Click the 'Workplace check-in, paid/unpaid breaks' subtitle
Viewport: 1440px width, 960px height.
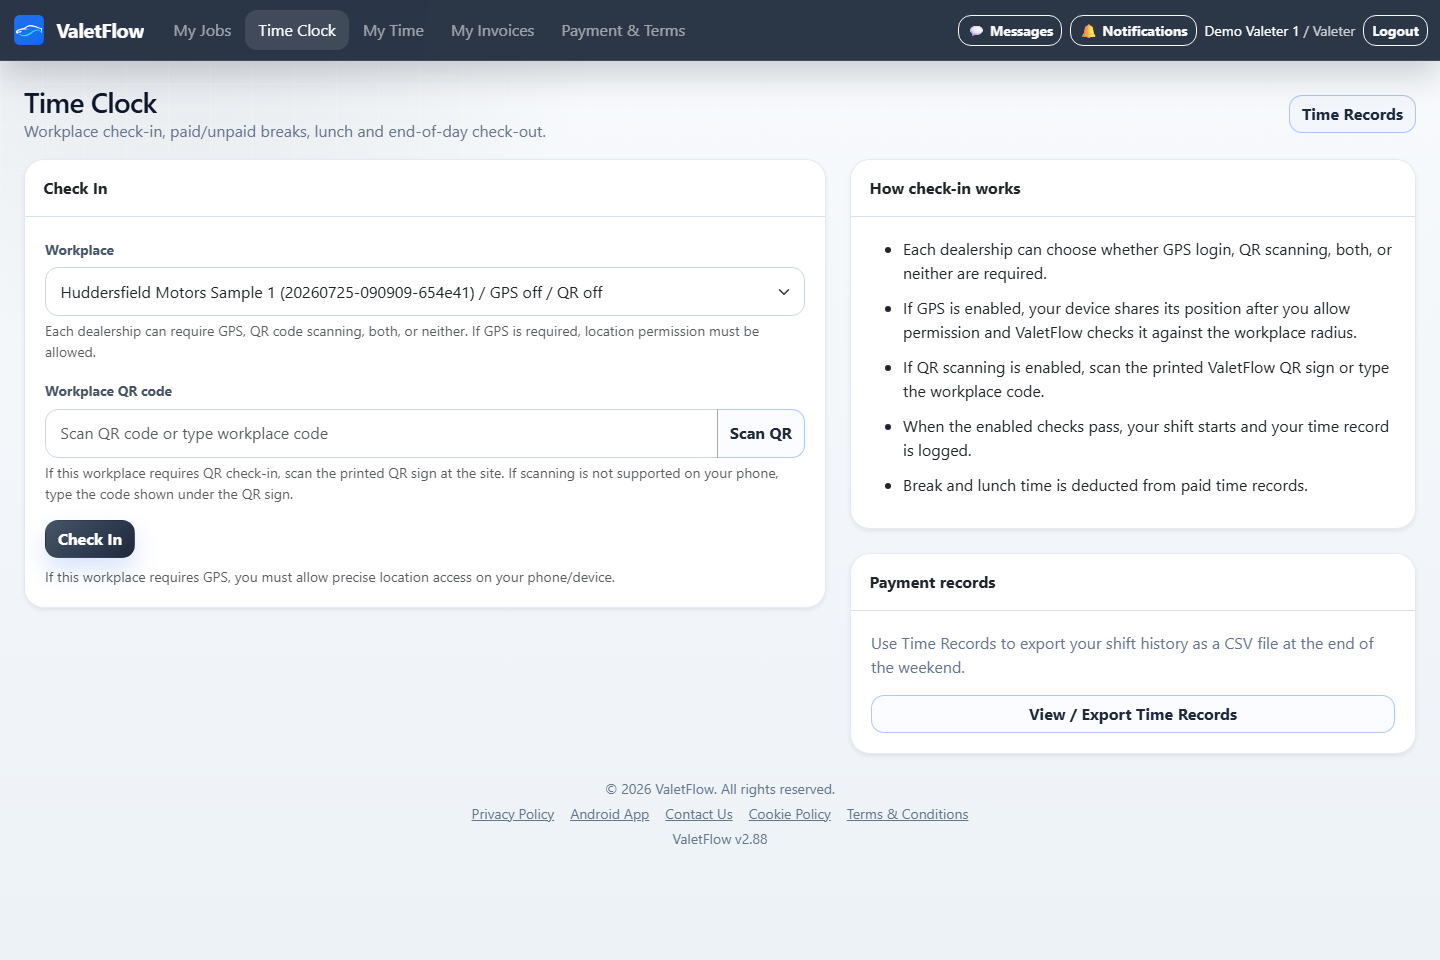point(285,131)
